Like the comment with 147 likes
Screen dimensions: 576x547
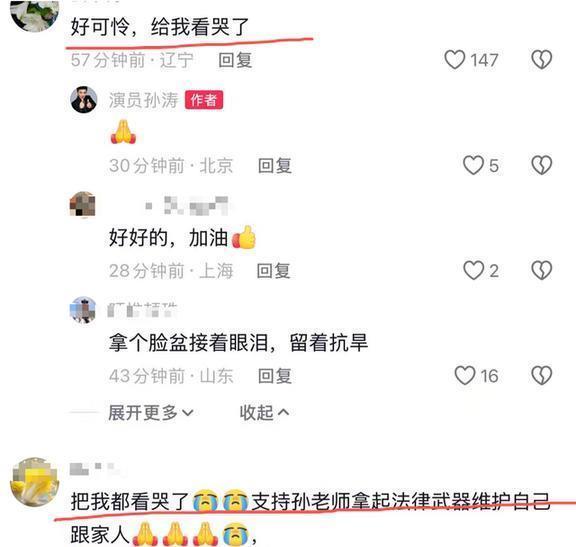click(x=455, y=60)
